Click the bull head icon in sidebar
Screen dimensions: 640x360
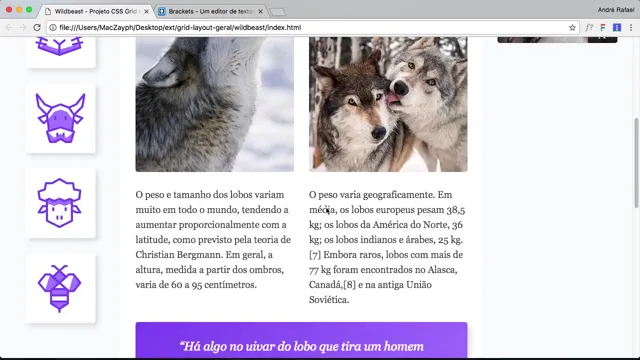point(60,118)
